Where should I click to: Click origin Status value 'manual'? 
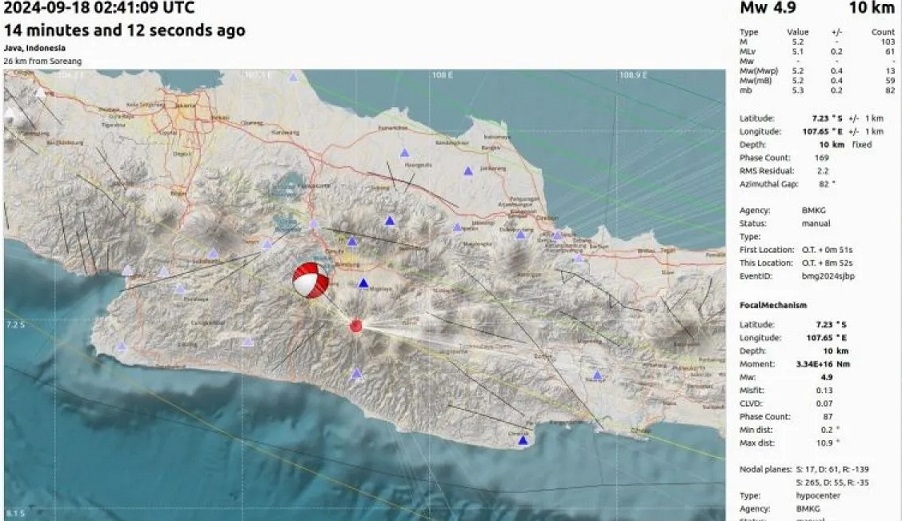(816, 224)
